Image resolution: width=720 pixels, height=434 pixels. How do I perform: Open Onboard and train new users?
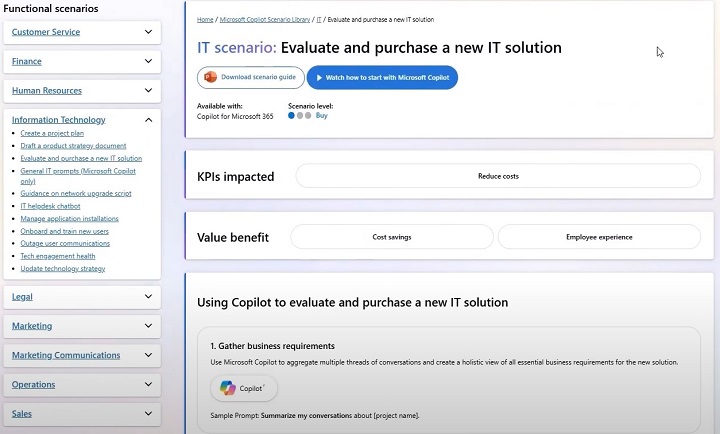tap(64, 231)
